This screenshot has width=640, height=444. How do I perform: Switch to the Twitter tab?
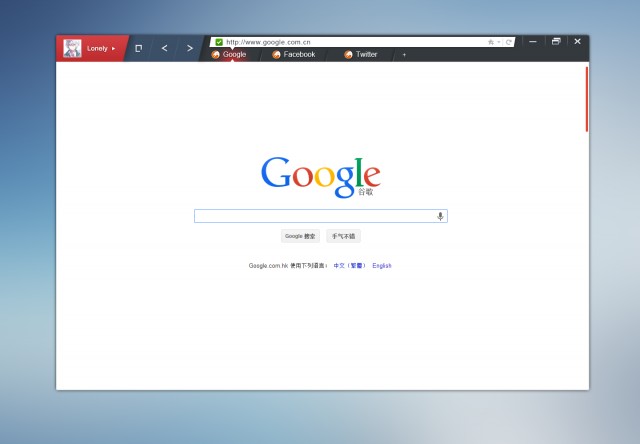click(x=361, y=54)
